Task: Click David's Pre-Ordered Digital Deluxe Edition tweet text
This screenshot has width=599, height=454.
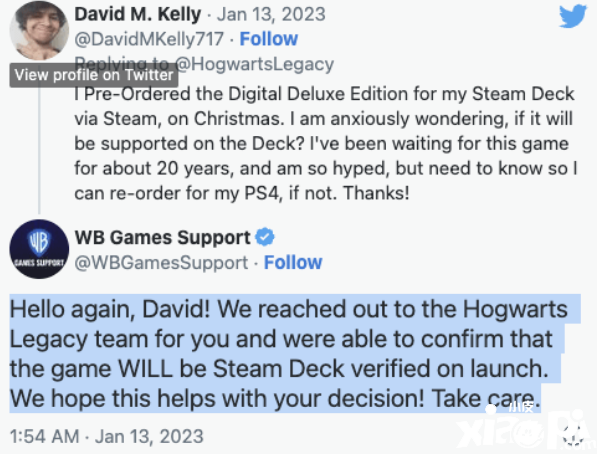Action: coord(326,143)
